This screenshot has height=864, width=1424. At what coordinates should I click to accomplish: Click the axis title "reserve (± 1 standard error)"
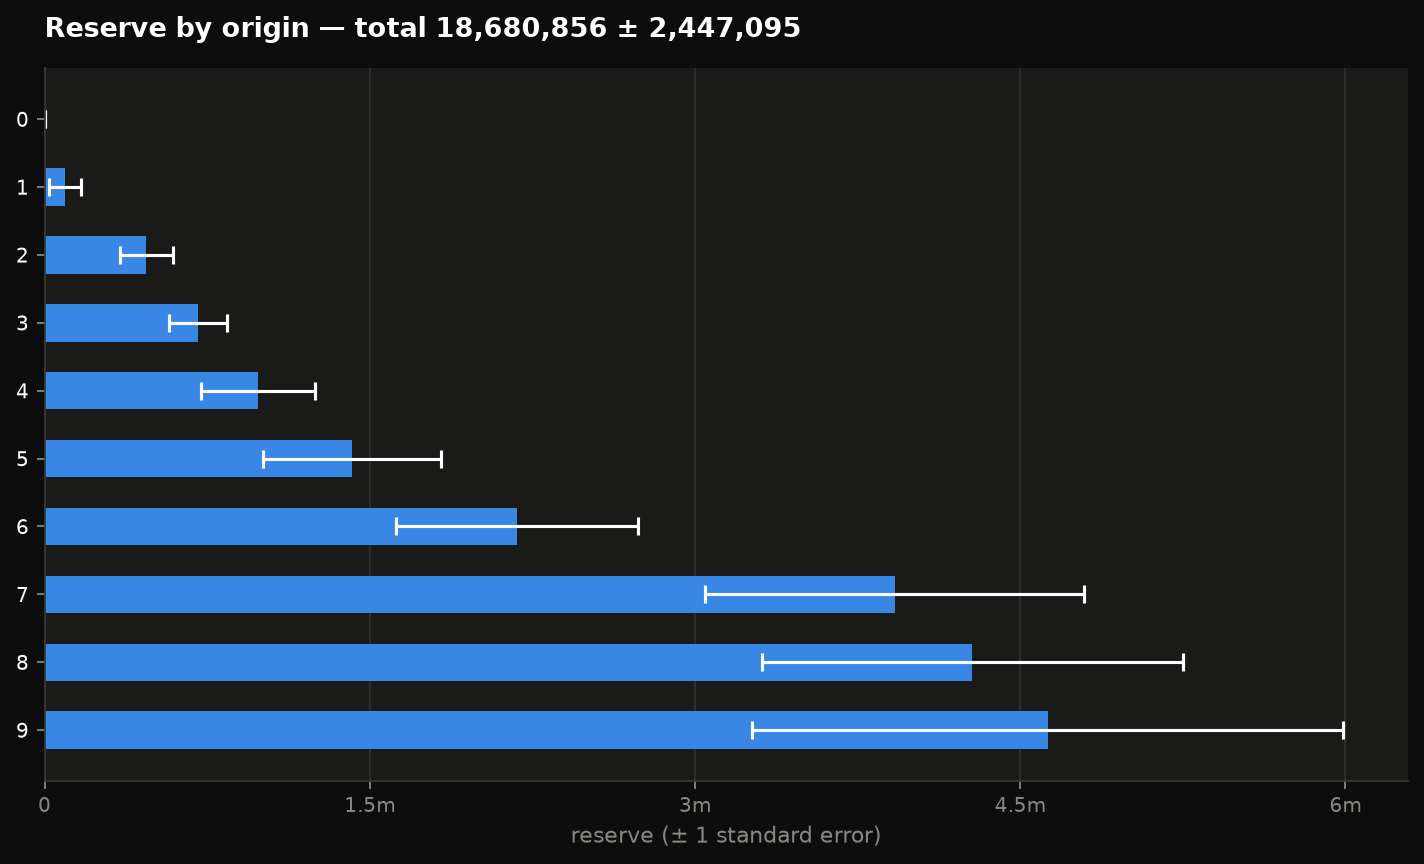point(726,836)
